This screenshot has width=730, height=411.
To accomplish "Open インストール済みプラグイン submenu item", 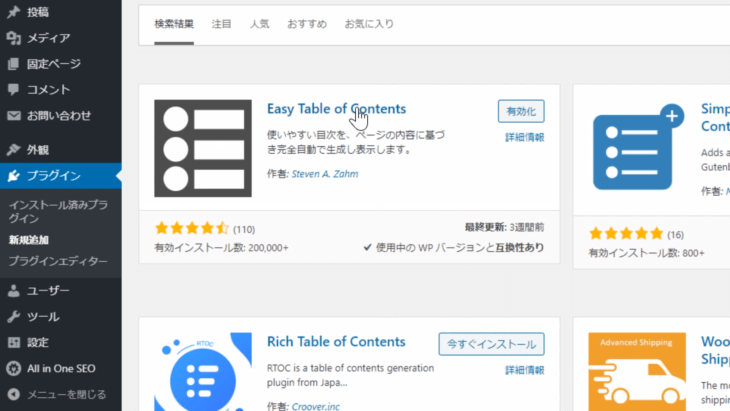I will pyautogui.click(x=58, y=211).
